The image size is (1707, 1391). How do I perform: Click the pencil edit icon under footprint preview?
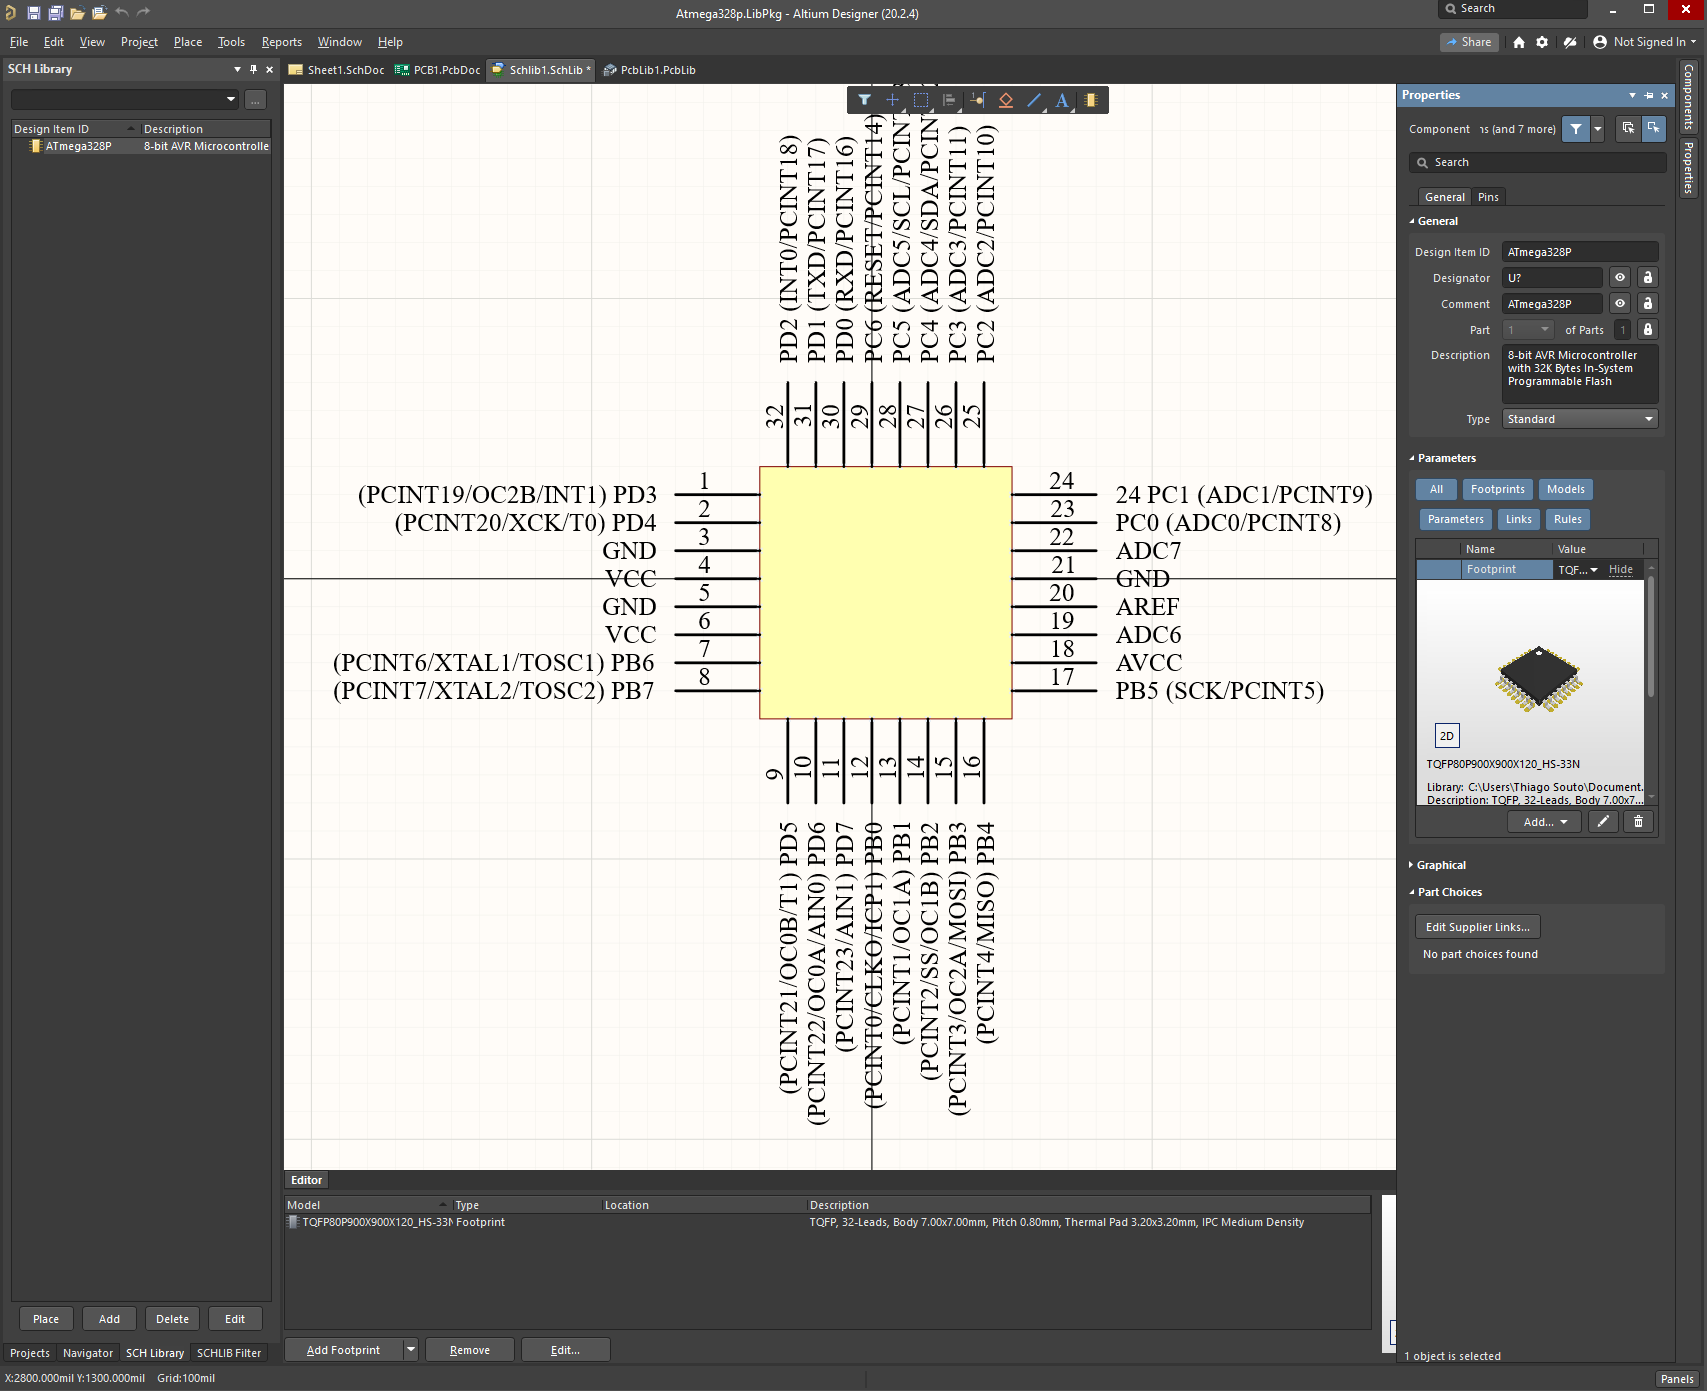1603,821
